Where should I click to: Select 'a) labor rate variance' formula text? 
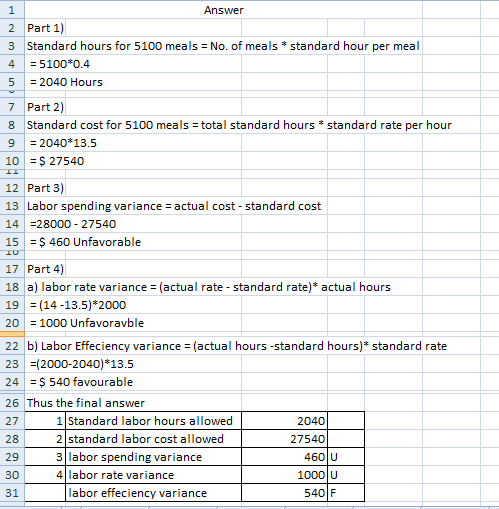209,287
